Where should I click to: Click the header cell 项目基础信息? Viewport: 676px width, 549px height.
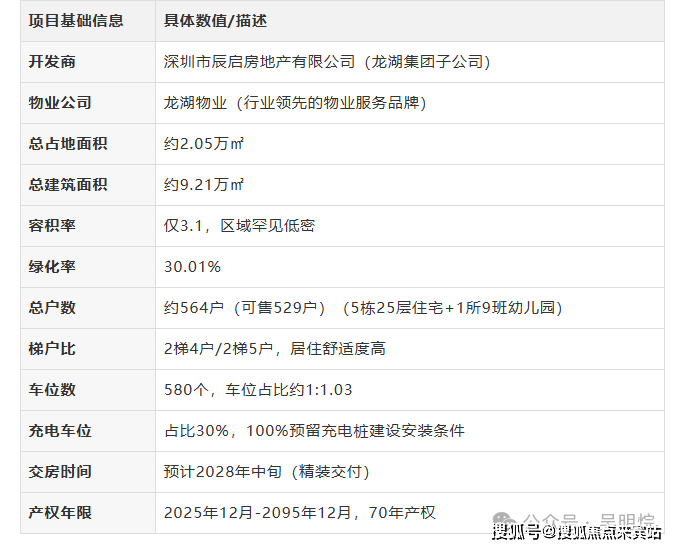(x=76, y=21)
